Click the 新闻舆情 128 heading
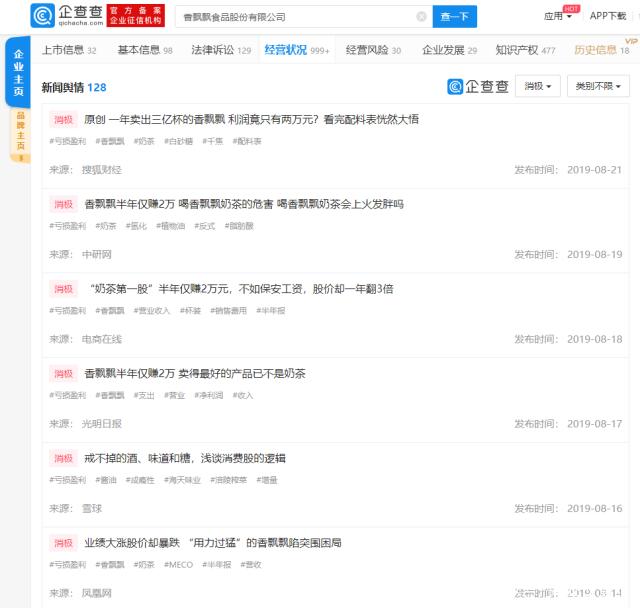This screenshot has height=608, width=640. click(74, 87)
